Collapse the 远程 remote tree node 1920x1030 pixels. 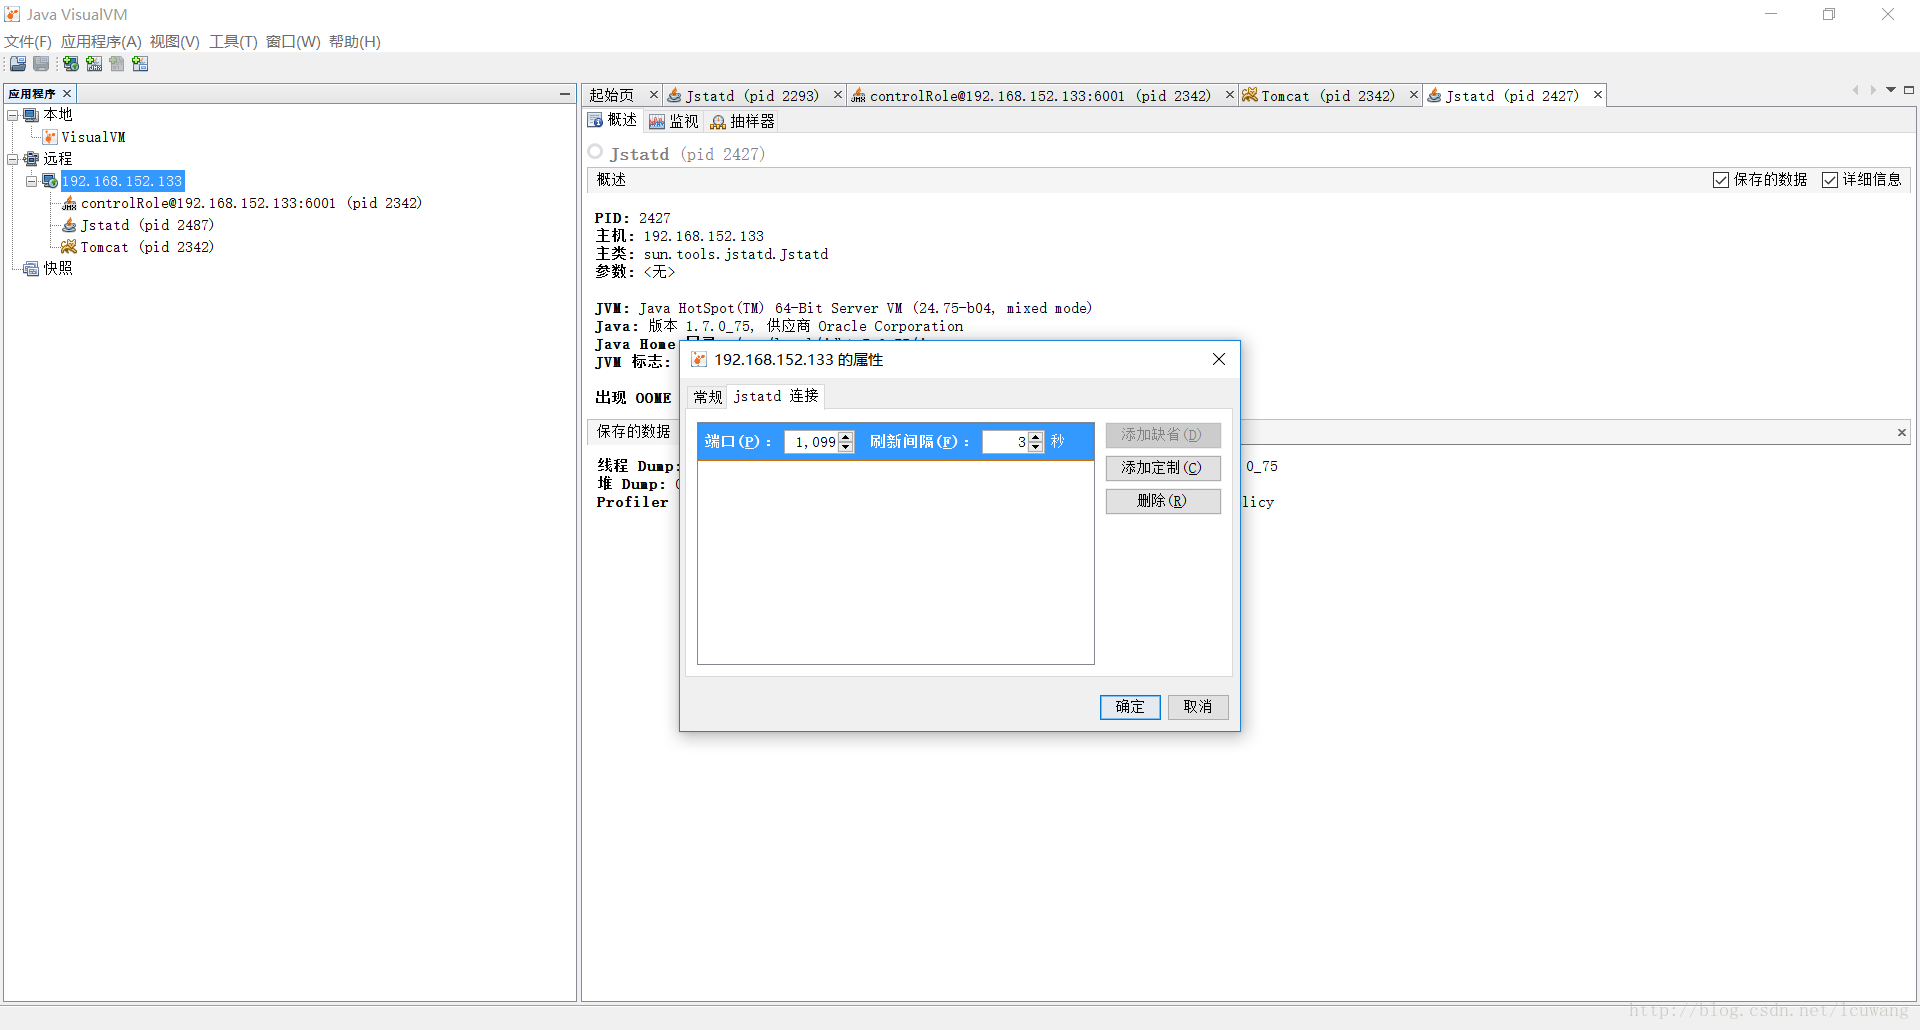13,159
